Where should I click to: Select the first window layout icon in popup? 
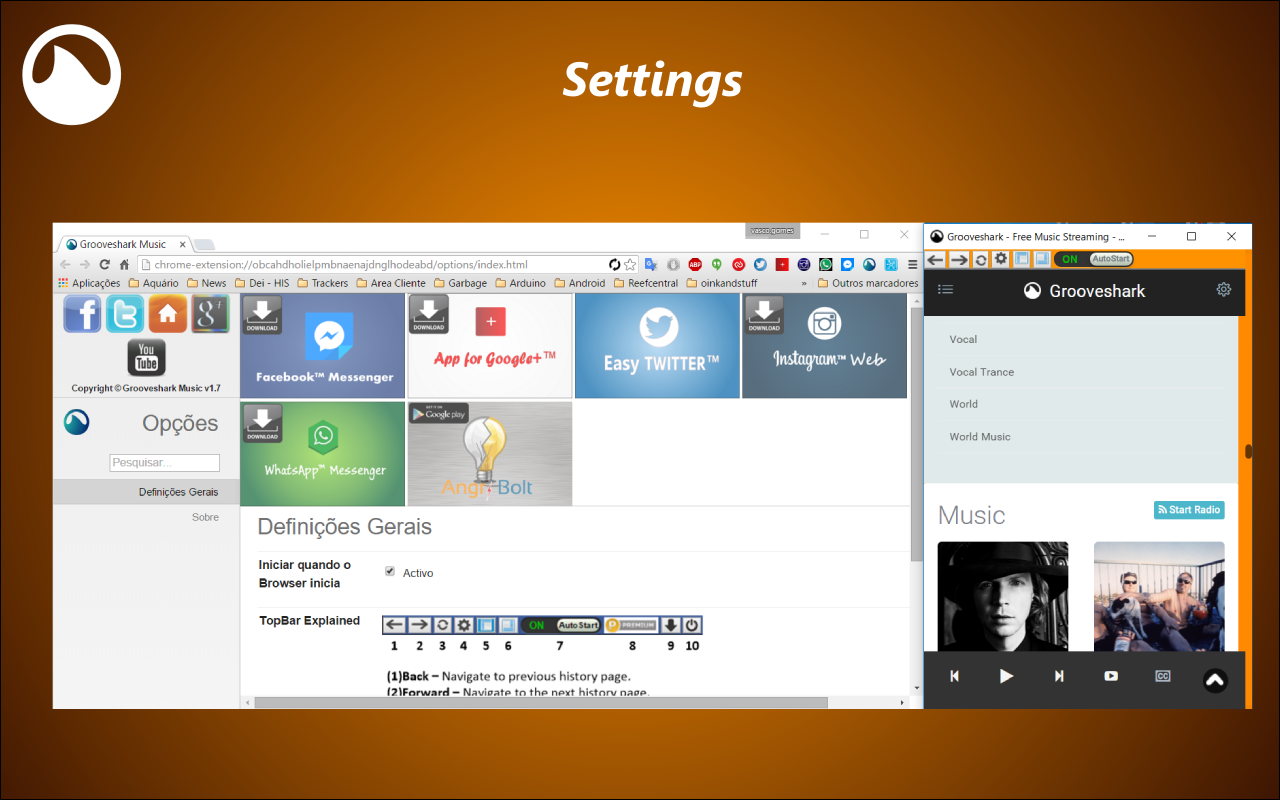(x=1022, y=260)
